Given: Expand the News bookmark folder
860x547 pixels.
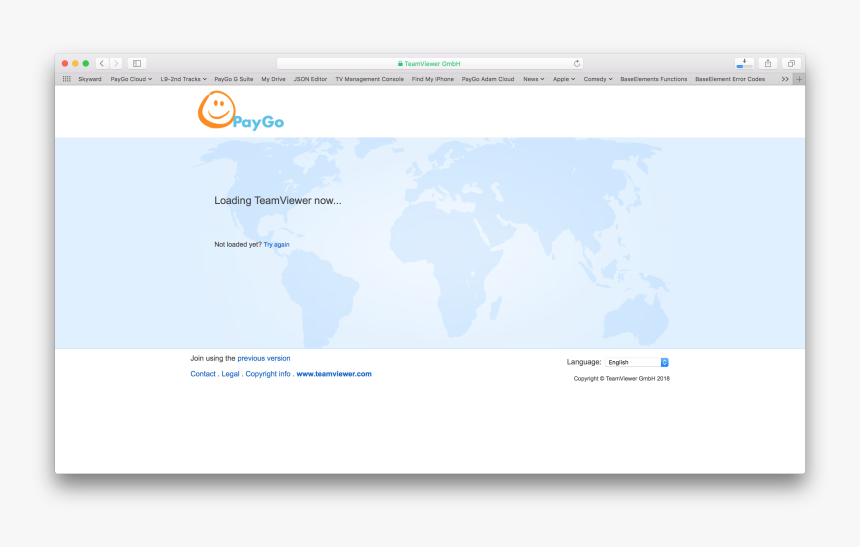Looking at the screenshot, I should (534, 79).
